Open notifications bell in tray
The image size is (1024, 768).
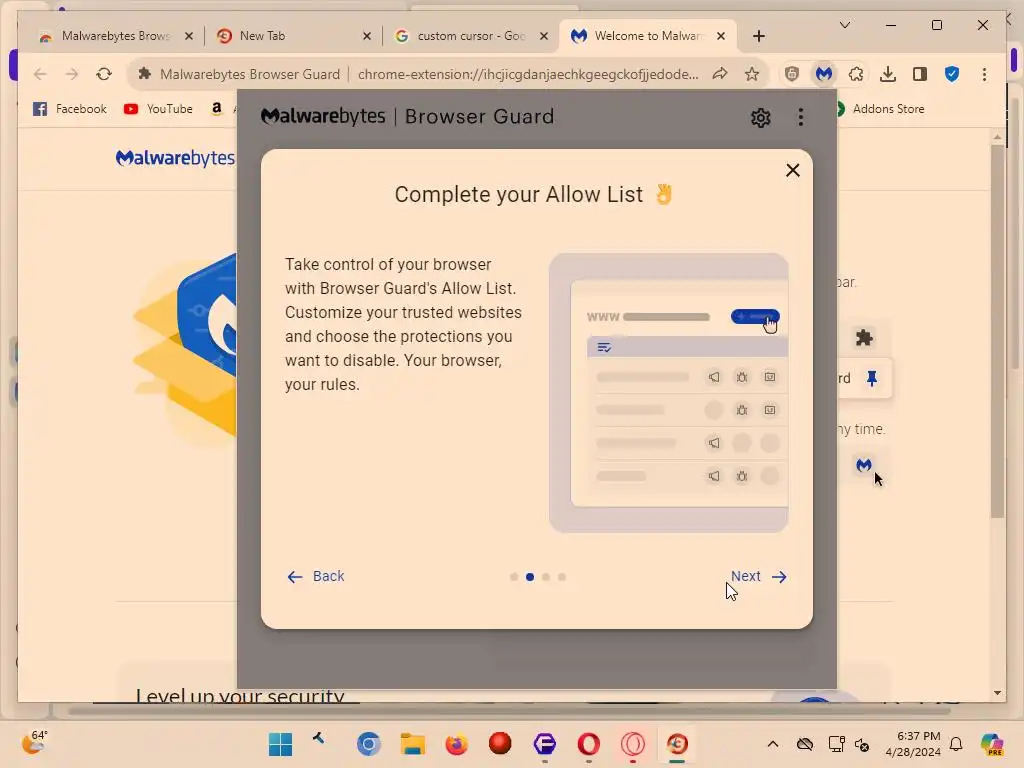point(956,744)
